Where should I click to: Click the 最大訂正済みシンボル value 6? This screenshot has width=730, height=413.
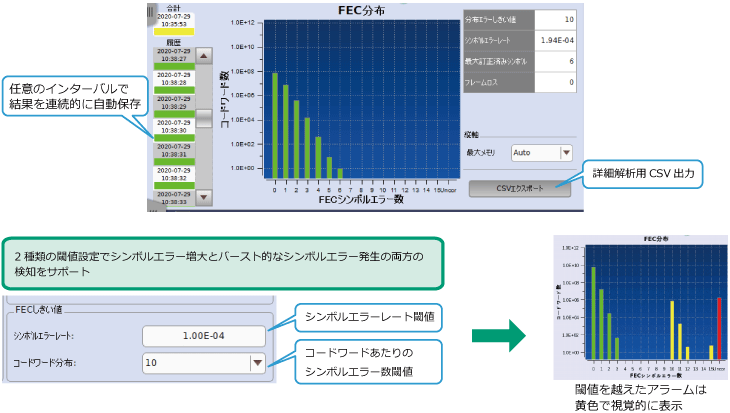click(555, 61)
